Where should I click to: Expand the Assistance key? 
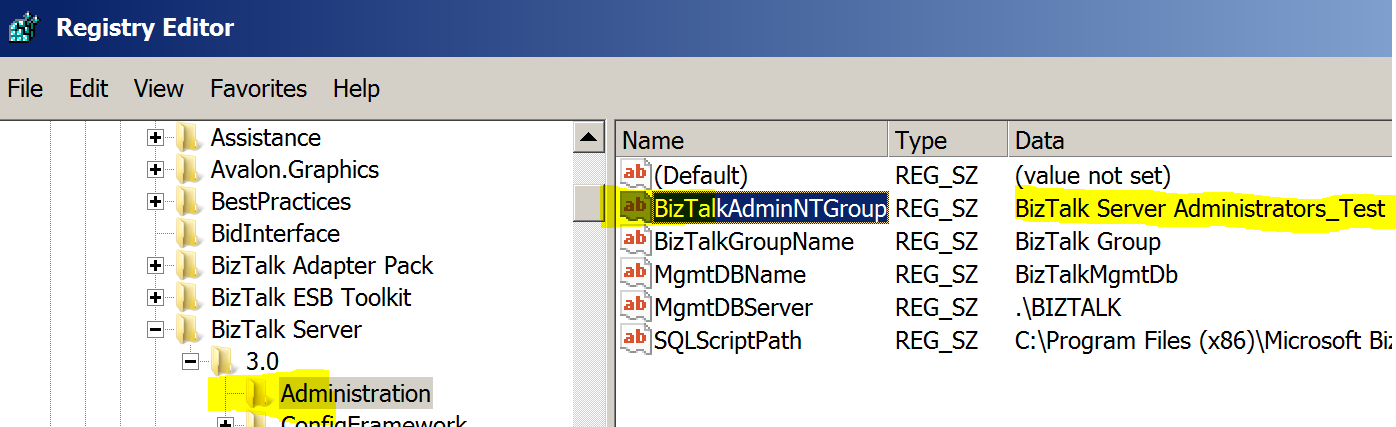tap(155, 138)
